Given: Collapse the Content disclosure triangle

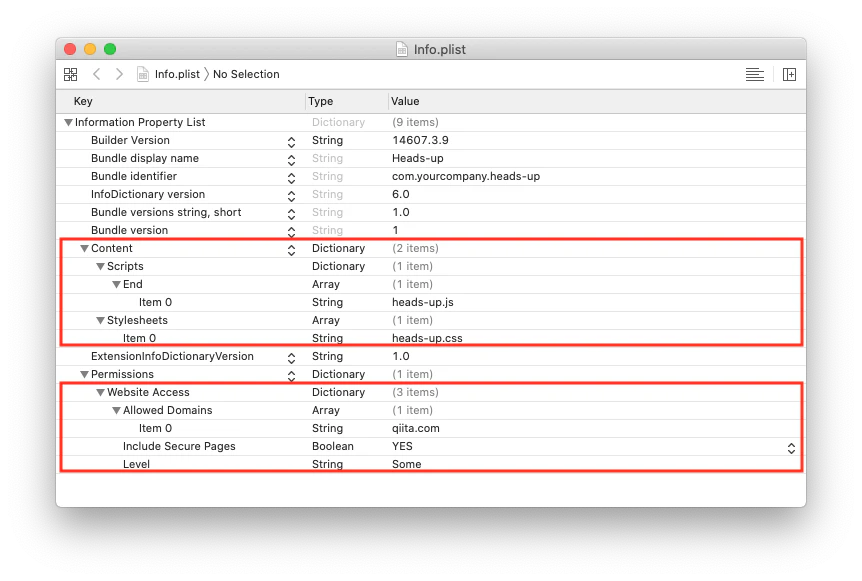Looking at the screenshot, I should [x=84, y=248].
